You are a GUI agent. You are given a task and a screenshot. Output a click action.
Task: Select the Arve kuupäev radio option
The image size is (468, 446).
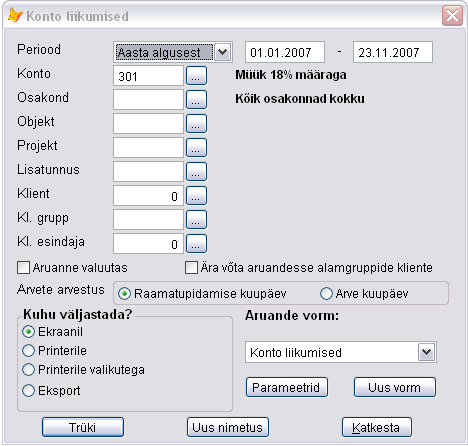coord(326,294)
